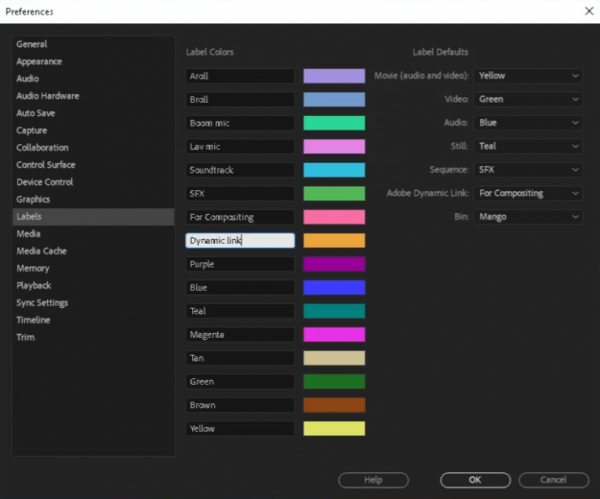Click the For Compositing label name field
The image size is (600, 499).
point(240,217)
